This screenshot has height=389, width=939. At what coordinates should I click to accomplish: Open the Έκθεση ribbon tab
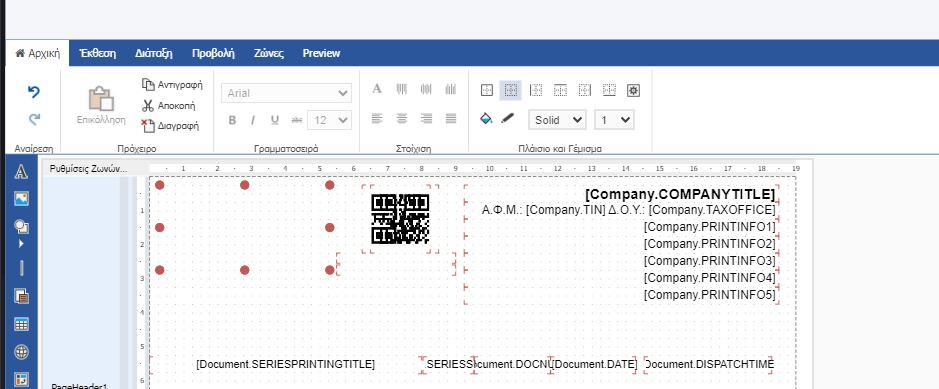98,53
